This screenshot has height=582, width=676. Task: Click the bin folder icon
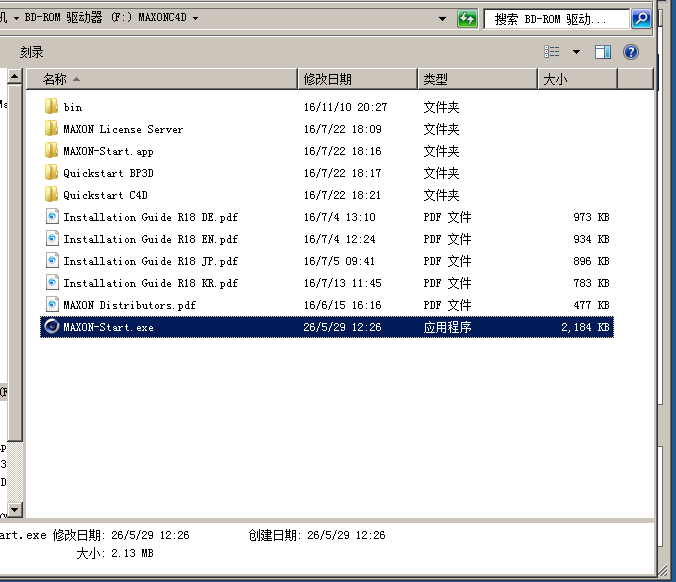point(52,107)
